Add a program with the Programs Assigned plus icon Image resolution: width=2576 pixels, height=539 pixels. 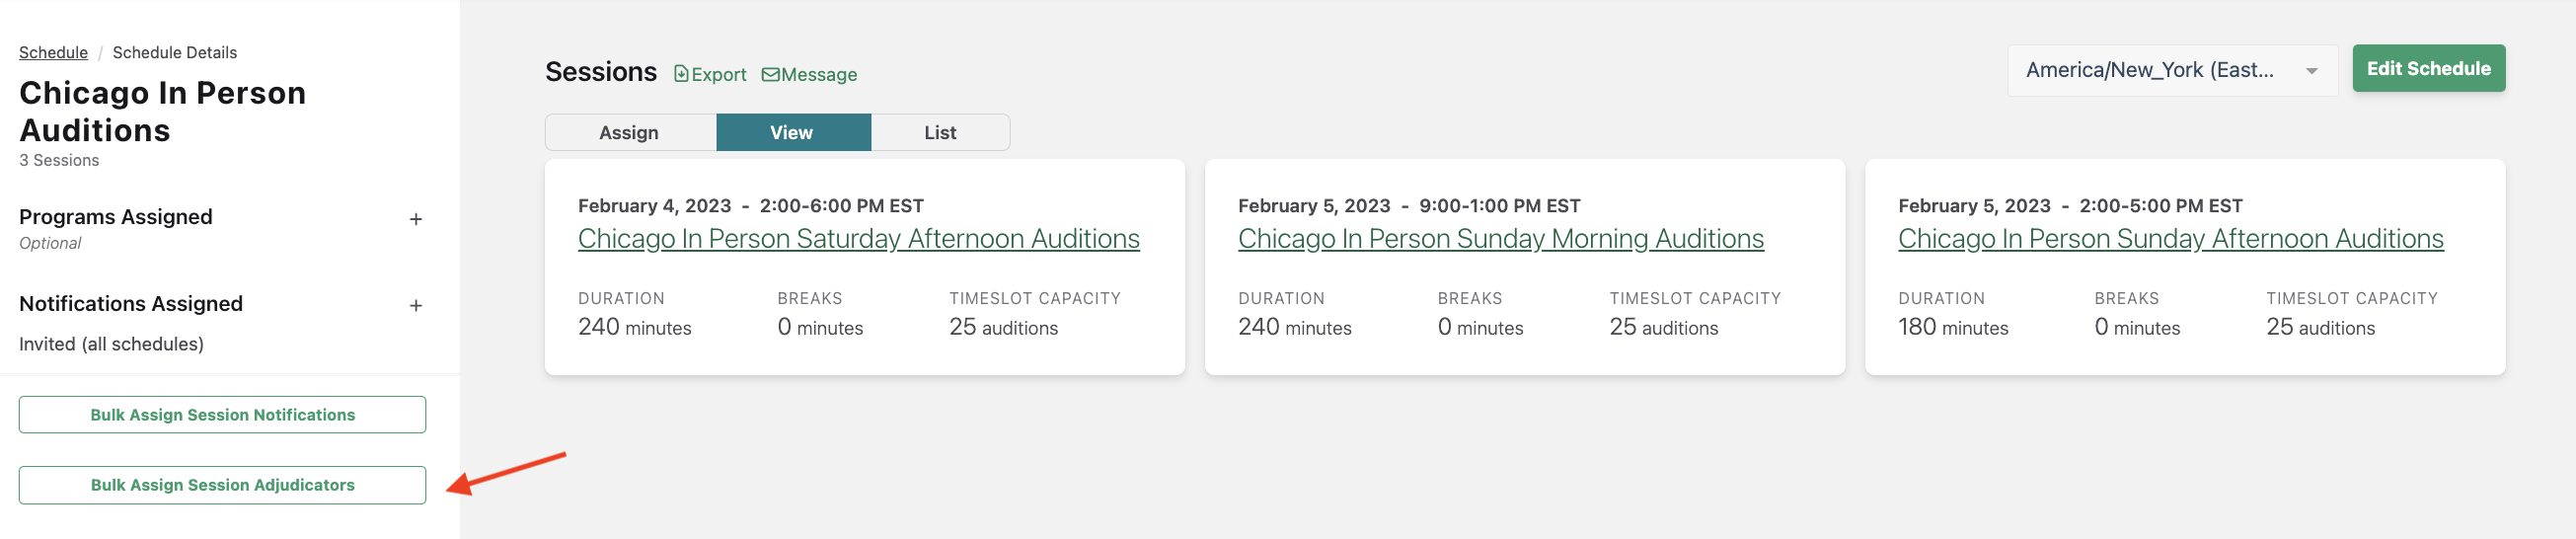[x=416, y=219]
